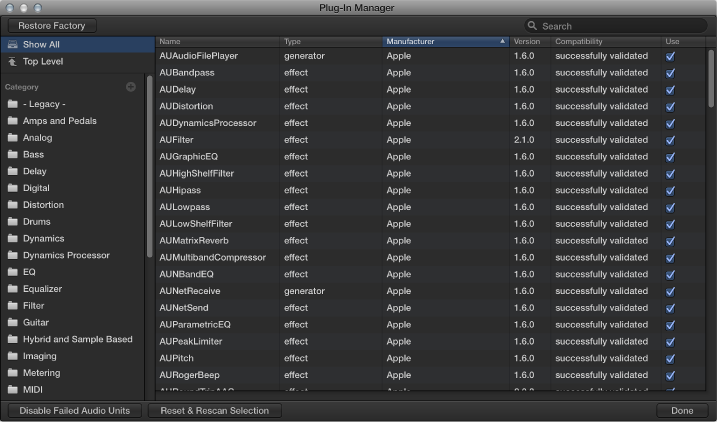Click the Delay folder icon
This screenshot has height=422, width=718.
click(13, 171)
